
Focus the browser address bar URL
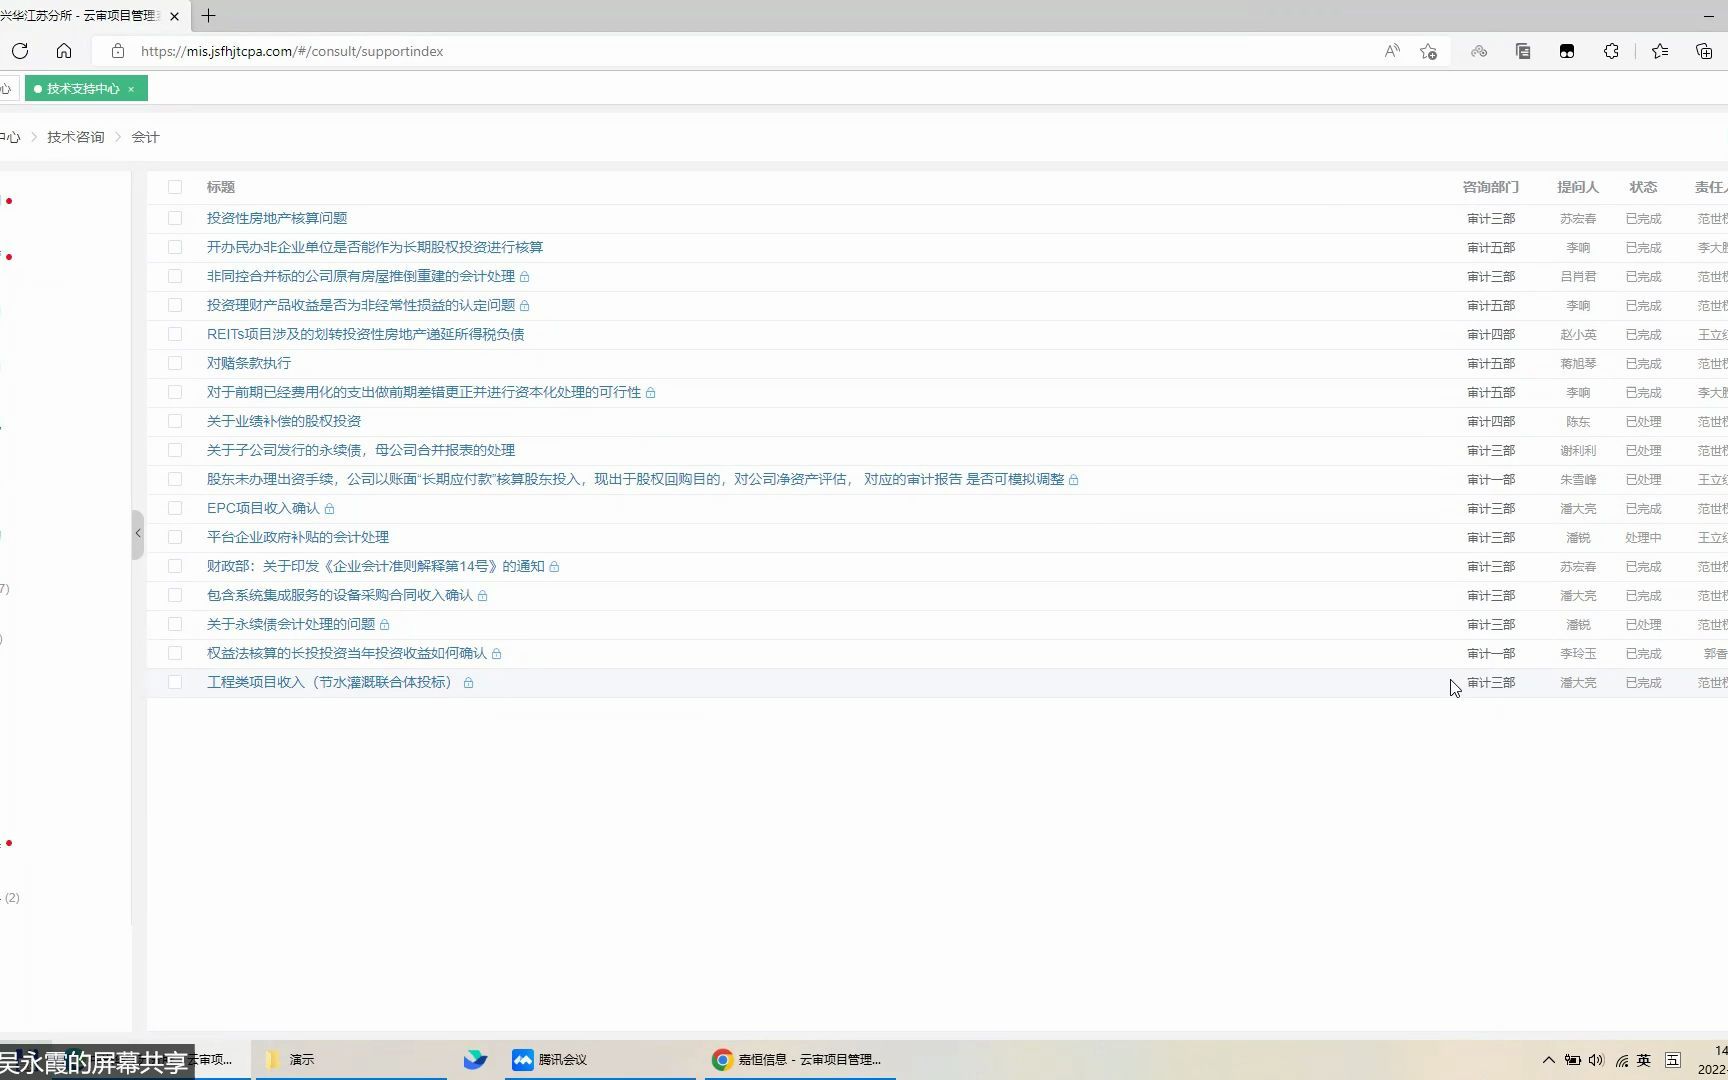pyautogui.click(x=292, y=51)
